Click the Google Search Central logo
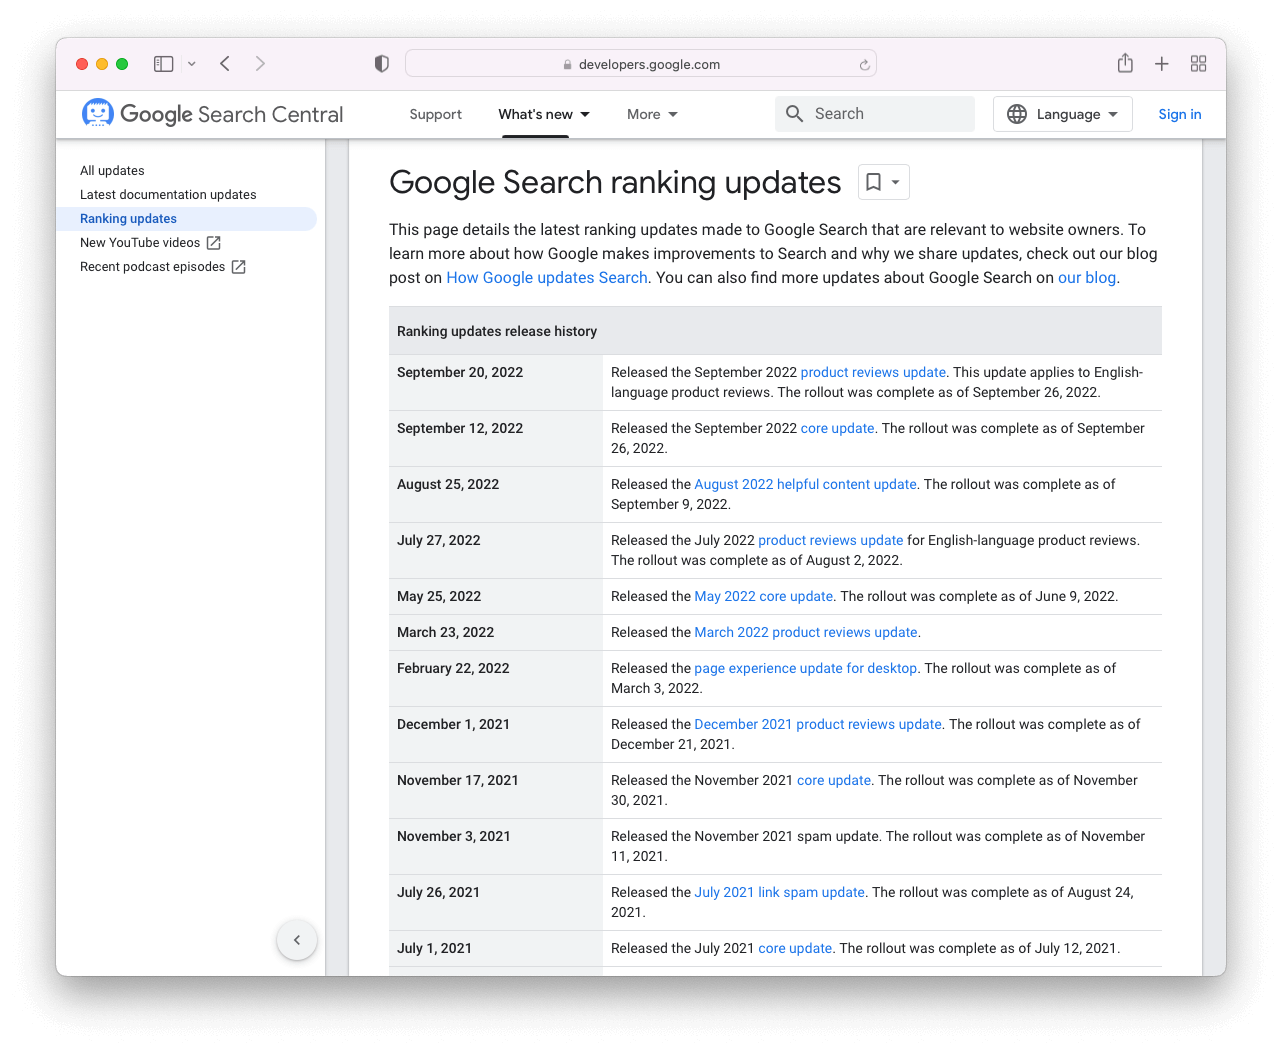This screenshot has width=1282, height=1050. tap(211, 113)
